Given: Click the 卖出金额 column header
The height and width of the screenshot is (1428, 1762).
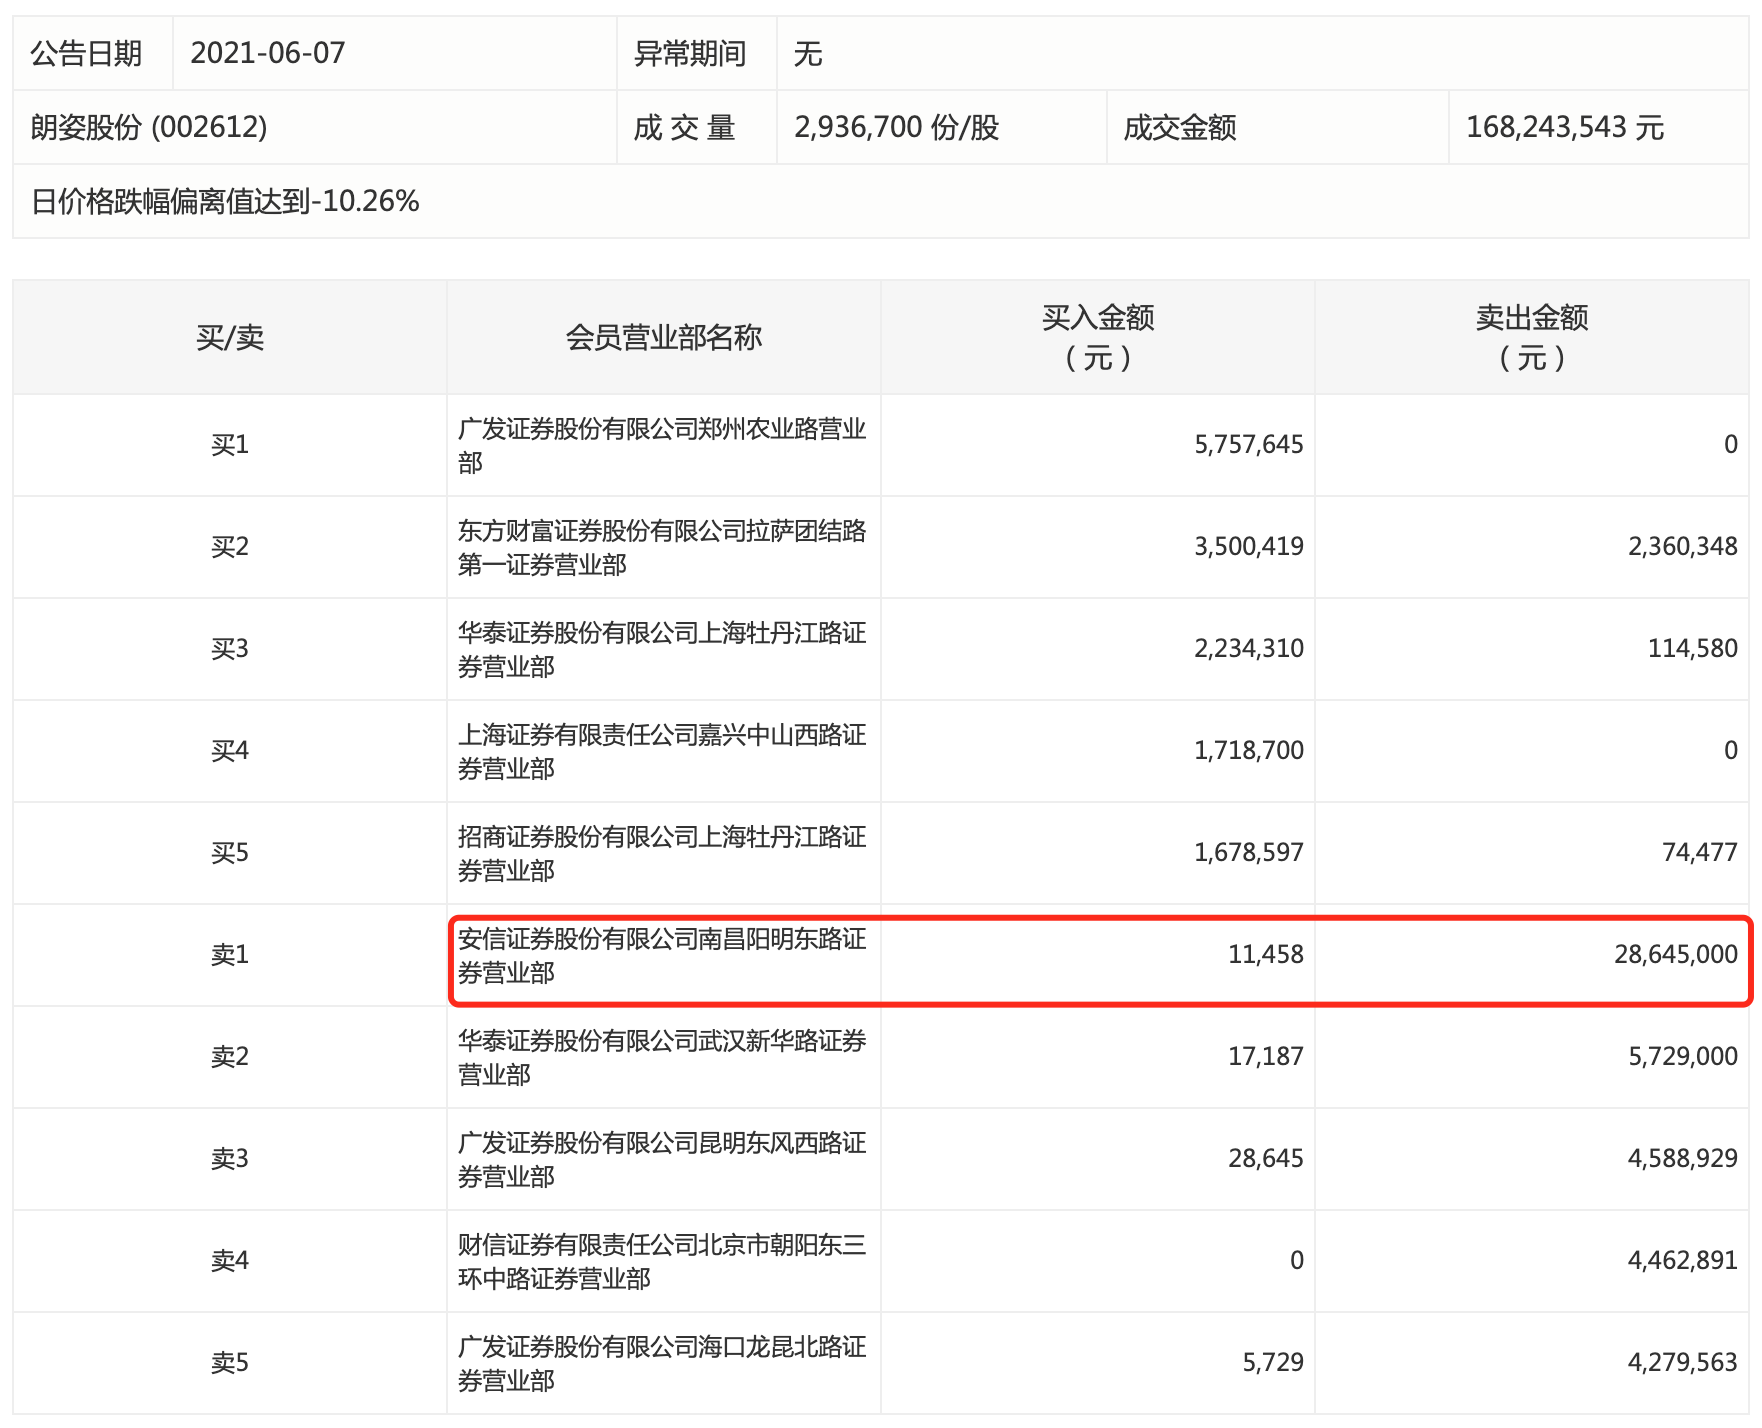Looking at the screenshot, I should point(1531,337).
